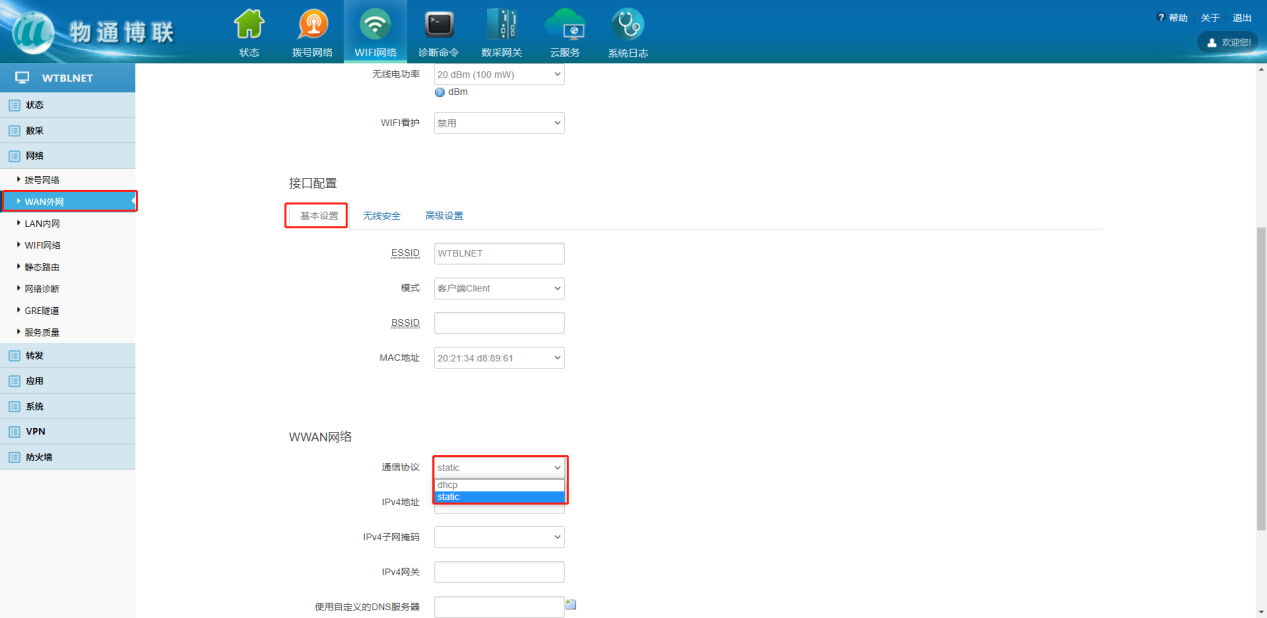This screenshot has height=618, width=1267.
Task: Open the WIFI看护 dropdown
Action: (499, 123)
